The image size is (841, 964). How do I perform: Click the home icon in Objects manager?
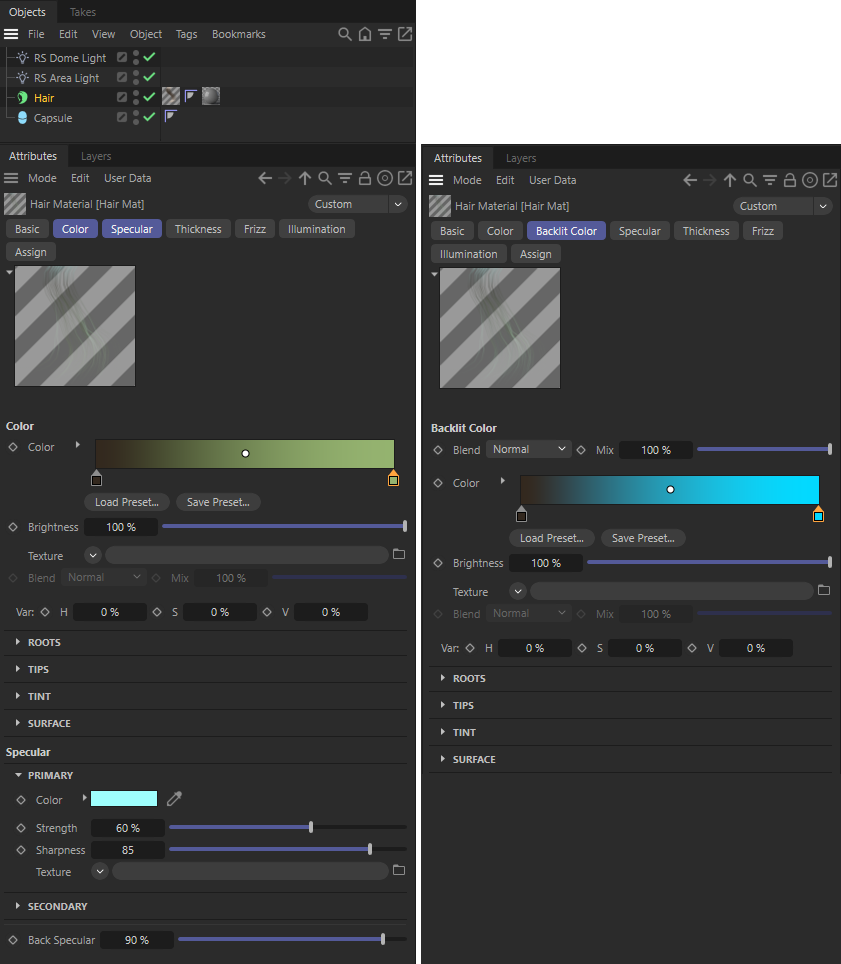coord(365,34)
